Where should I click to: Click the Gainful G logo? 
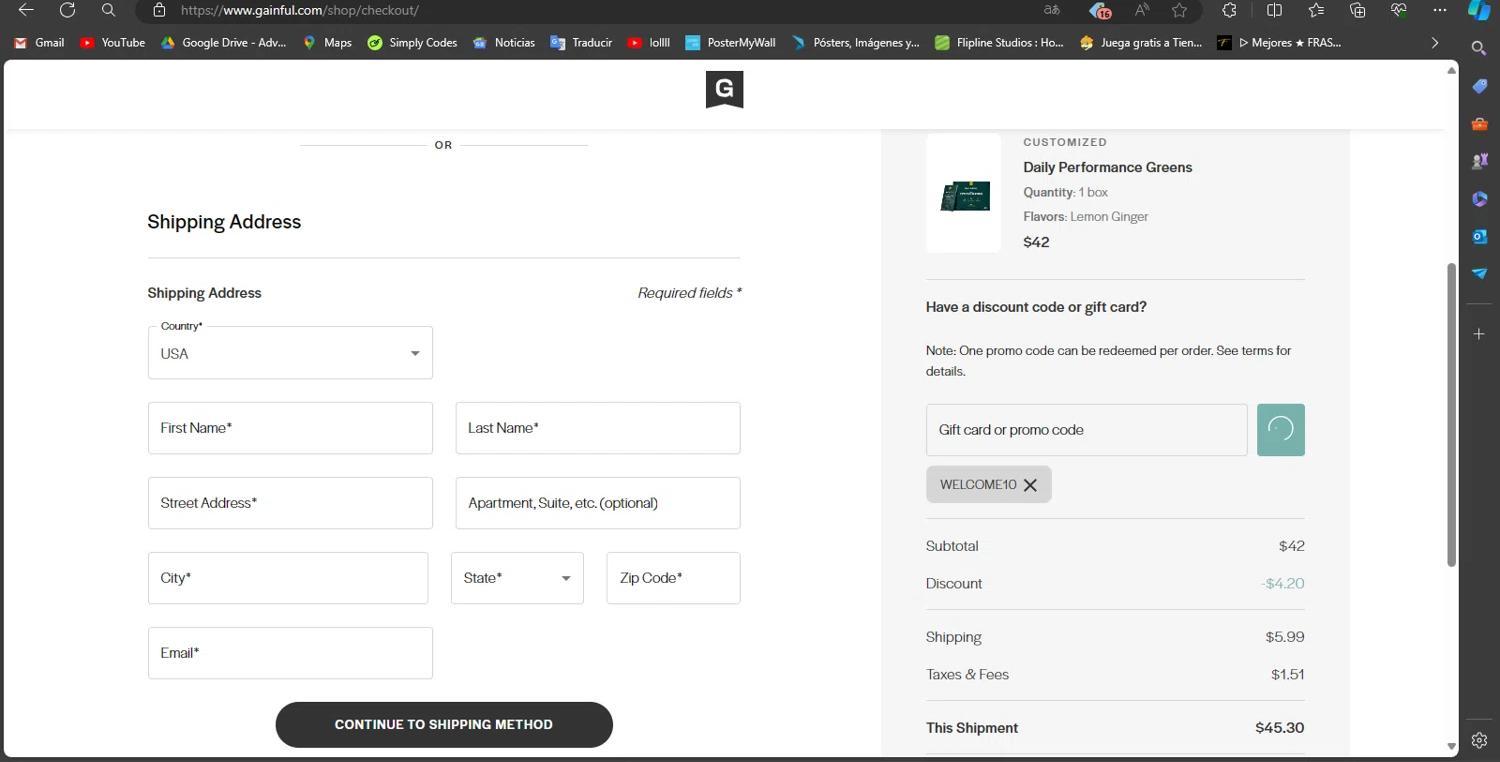pos(724,90)
